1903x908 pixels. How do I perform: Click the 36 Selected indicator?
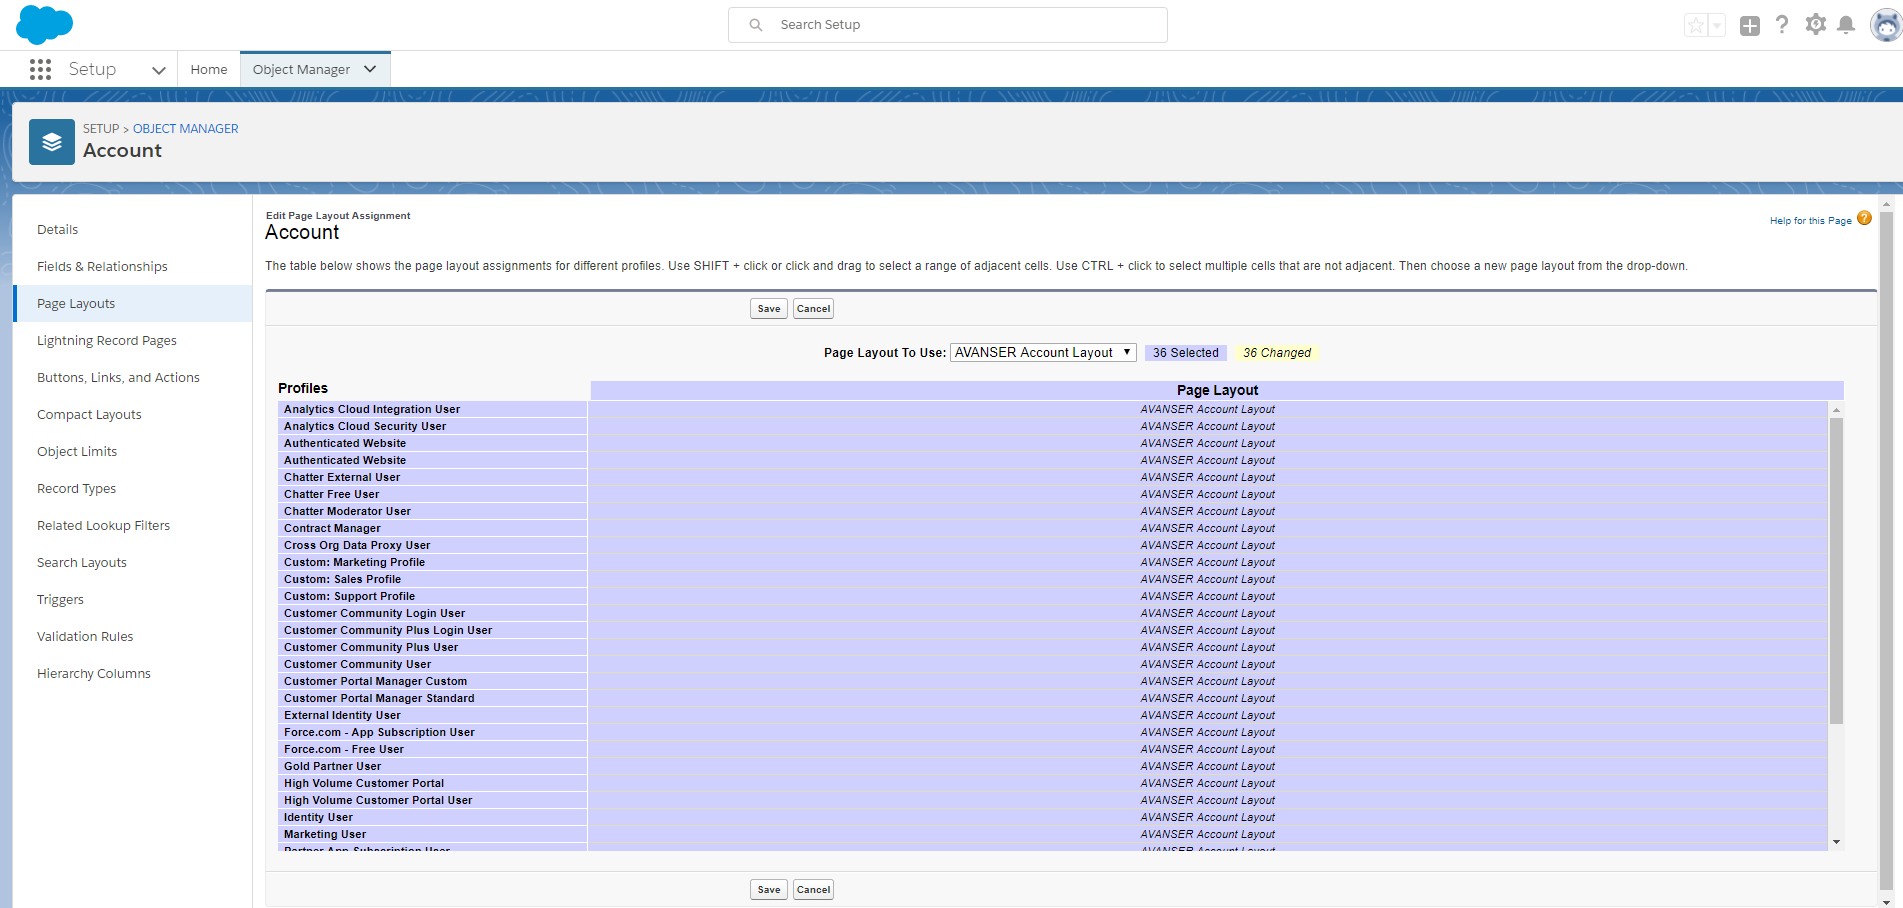point(1185,353)
